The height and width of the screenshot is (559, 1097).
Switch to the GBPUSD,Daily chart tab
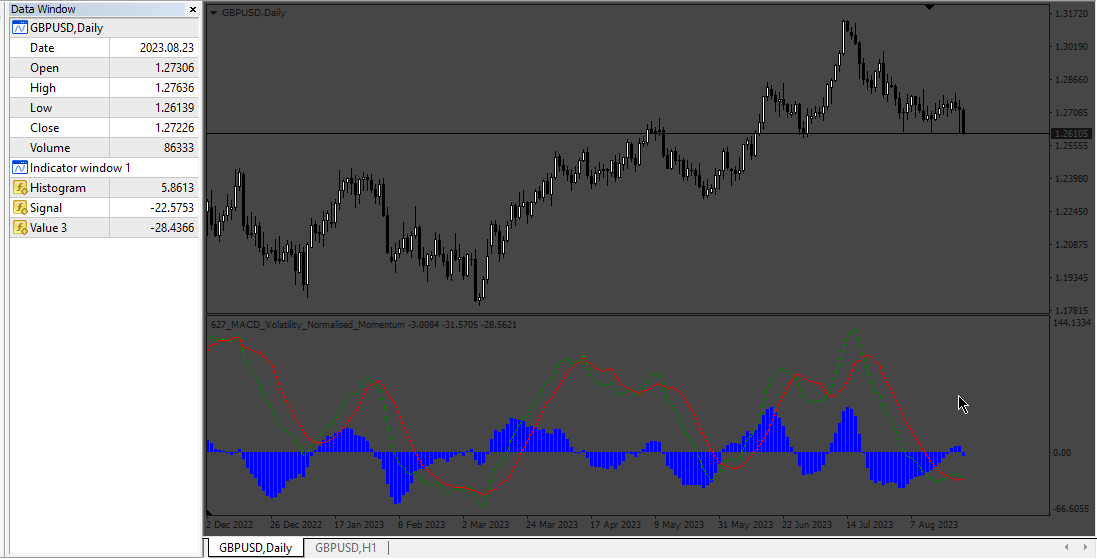point(255,548)
